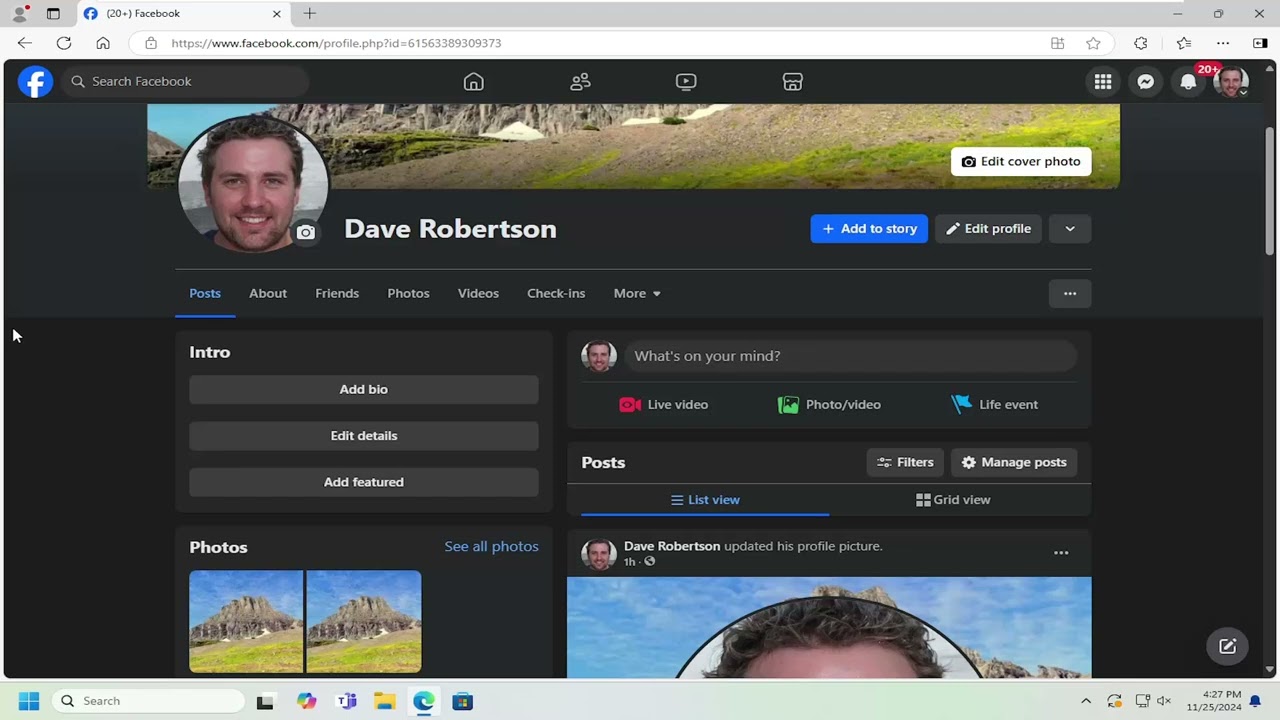
Task: Click the Edit profile button
Action: coord(989,229)
